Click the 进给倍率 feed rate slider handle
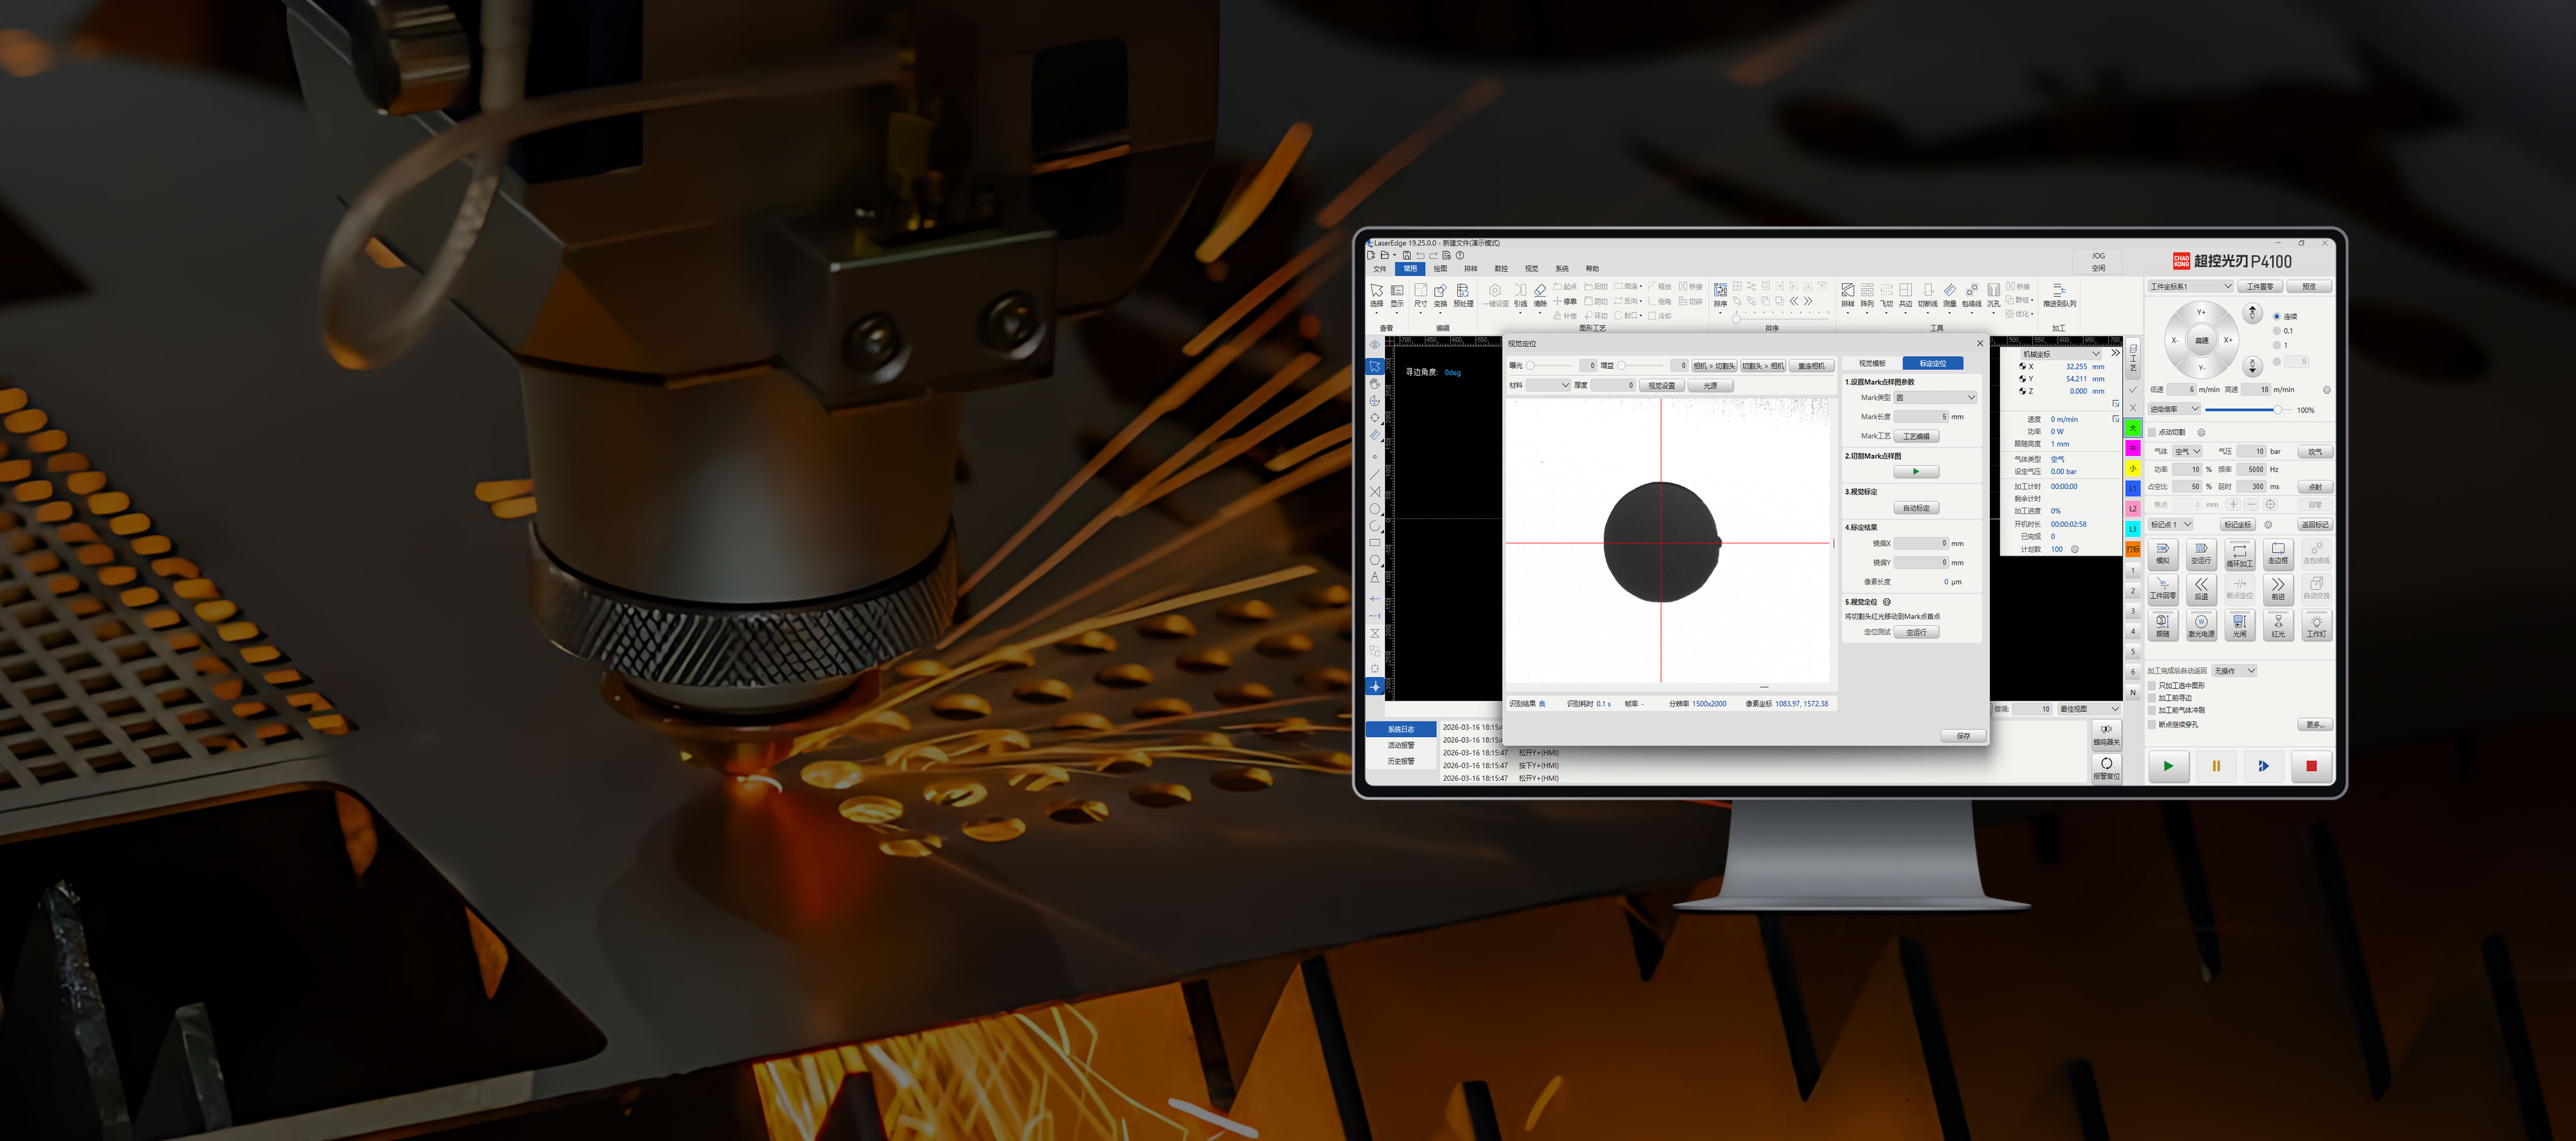Image resolution: width=2576 pixels, height=1141 pixels. (x=2277, y=410)
